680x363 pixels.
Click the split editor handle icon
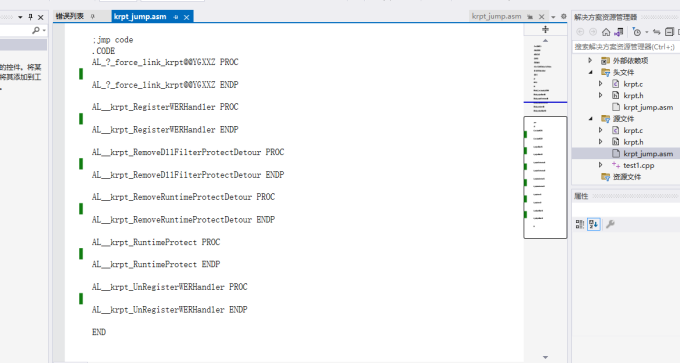coord(545,29)
